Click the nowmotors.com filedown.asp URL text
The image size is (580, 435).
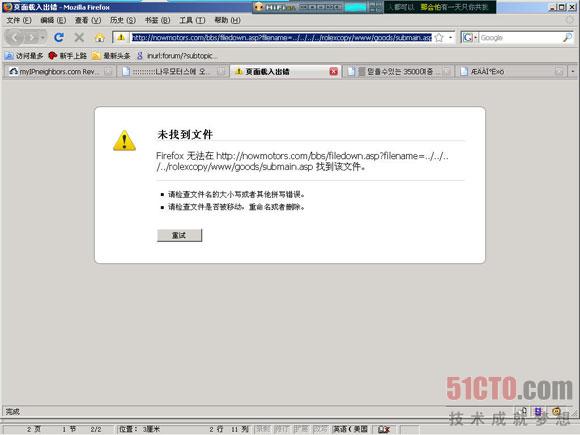coord(302,161)
